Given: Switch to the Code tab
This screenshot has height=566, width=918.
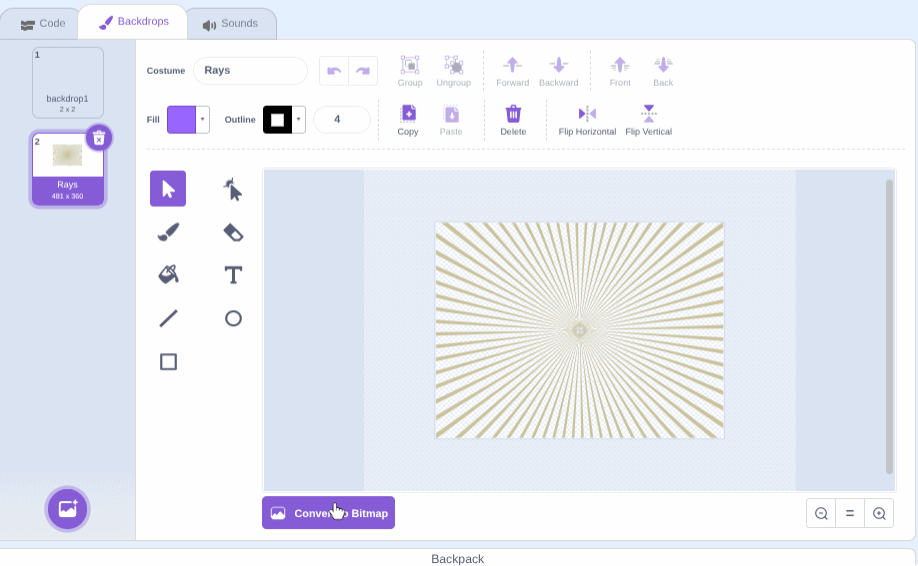Looking at the screenshot, I should pyautogui.click(x=42, y=23).
